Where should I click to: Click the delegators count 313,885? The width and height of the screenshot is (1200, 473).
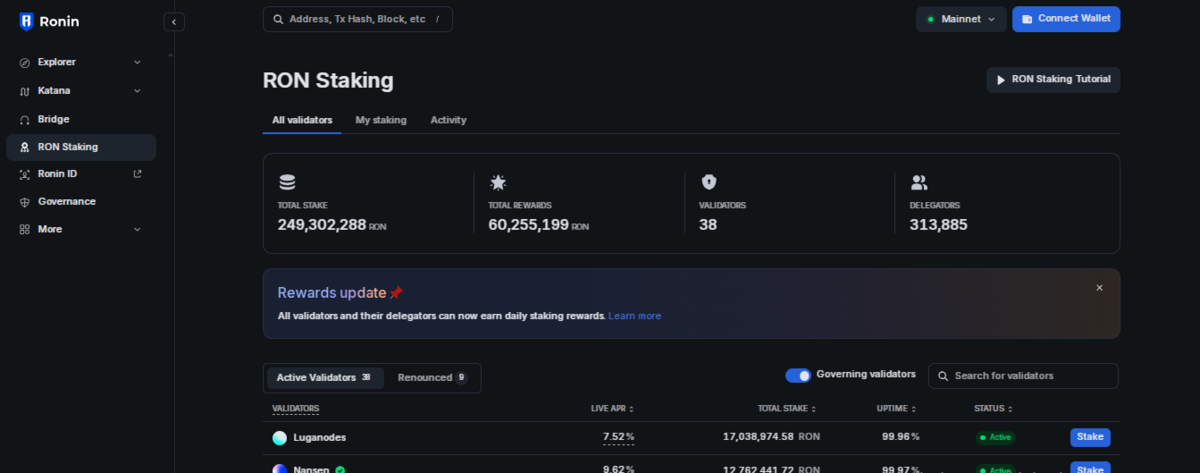point(939,225)
